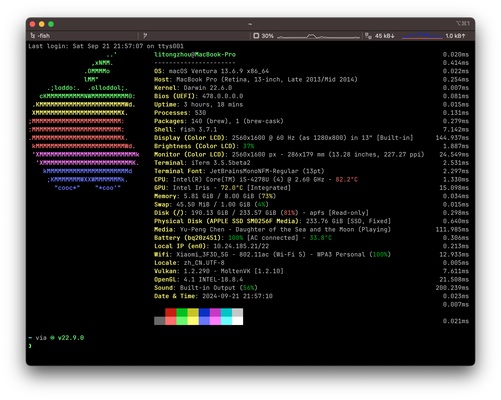Click the Display (Color LCD) line
The image size is (501, 400).
(284, 138)
